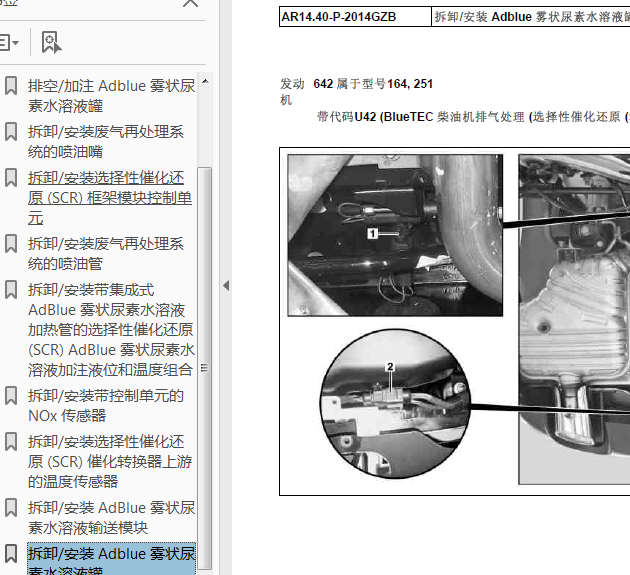Click the bookmarks list scroll-up arrow

pos(205,81)
